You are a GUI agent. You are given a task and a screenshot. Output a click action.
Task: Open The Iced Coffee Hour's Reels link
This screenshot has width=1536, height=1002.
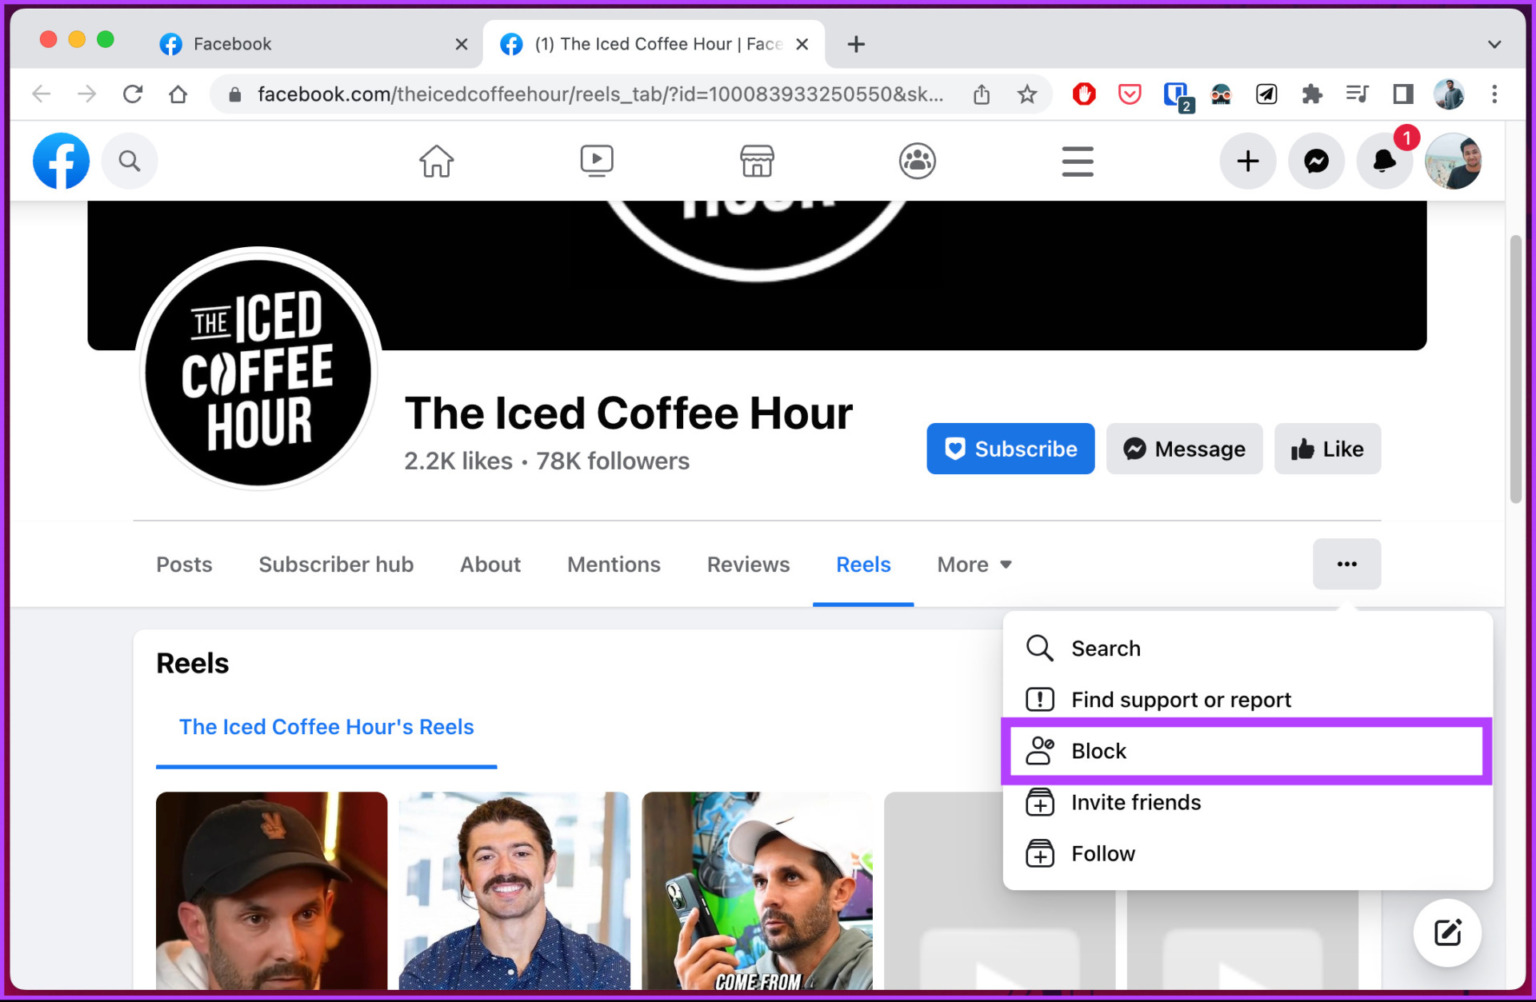tap(326, 727)
